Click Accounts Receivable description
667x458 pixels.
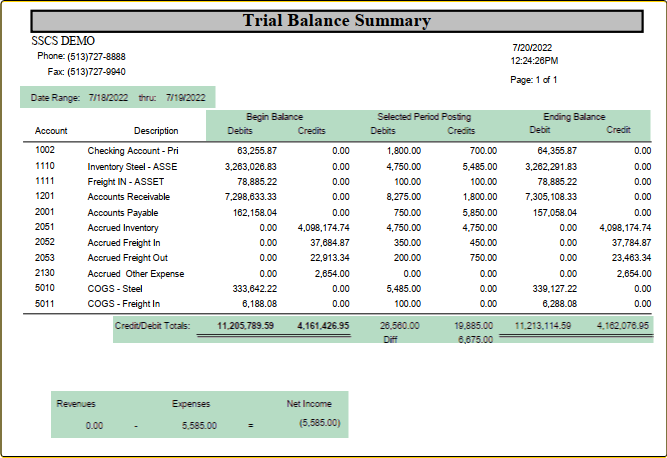[x=128, y=196]
